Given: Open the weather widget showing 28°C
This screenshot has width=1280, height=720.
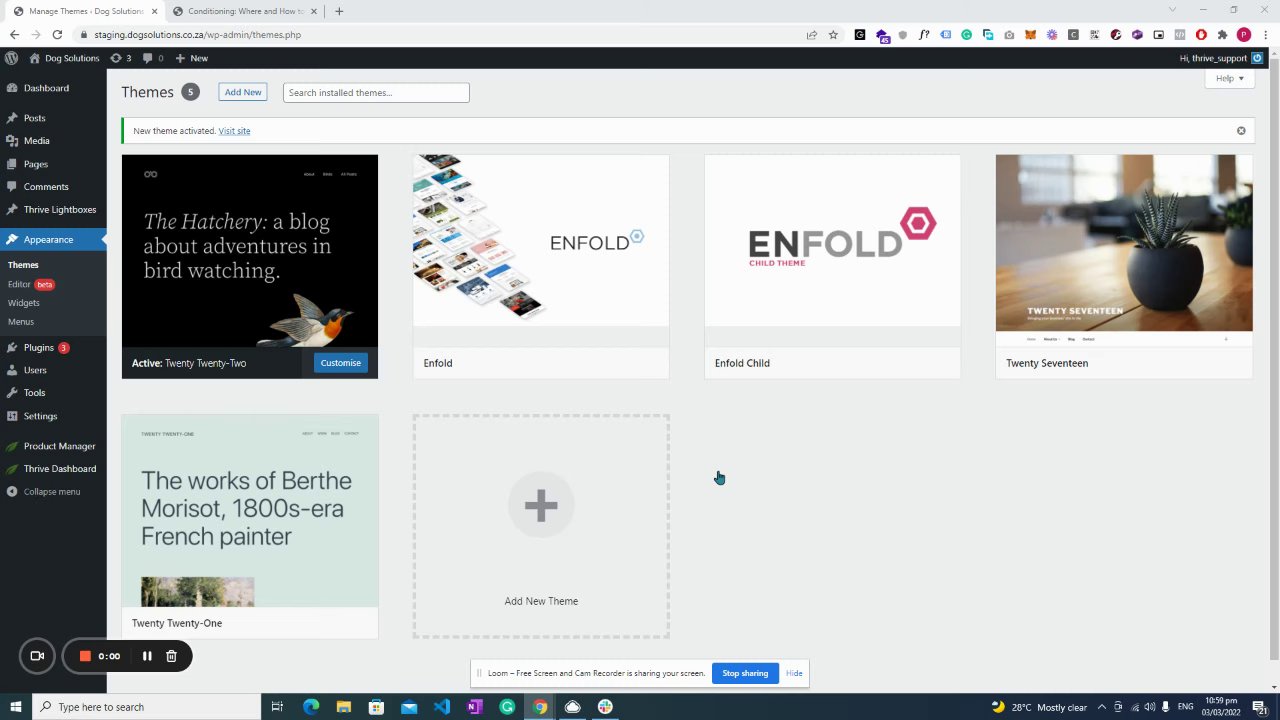Looking at the screenshot, I should pos(1039,707).
